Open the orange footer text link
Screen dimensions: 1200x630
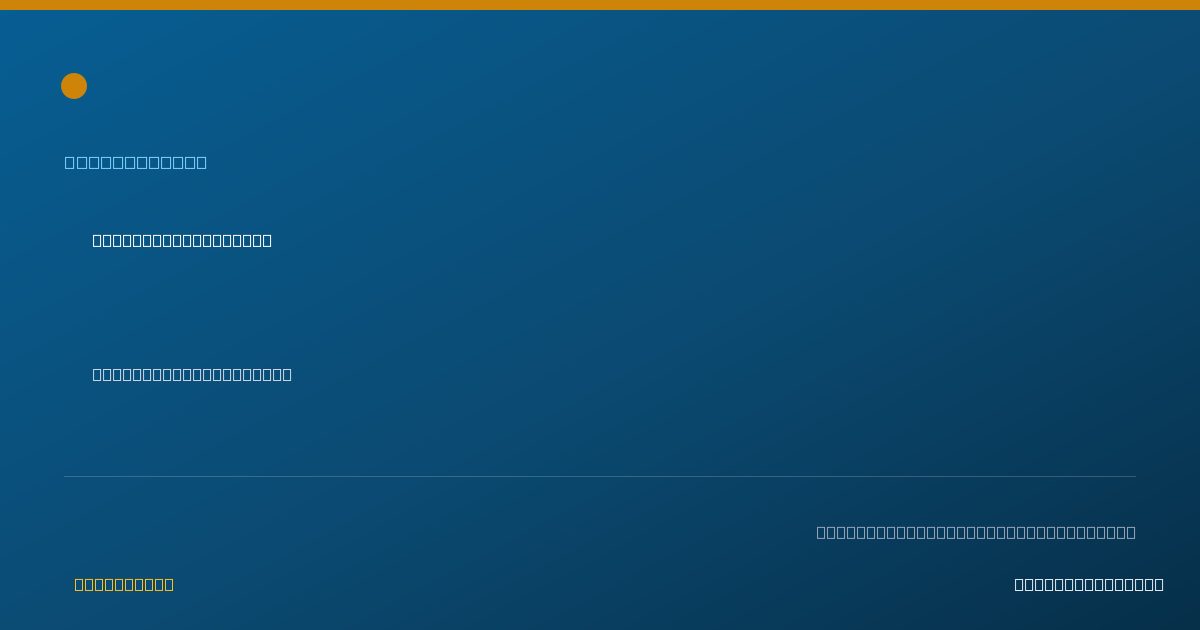click(x=124, y=584)
